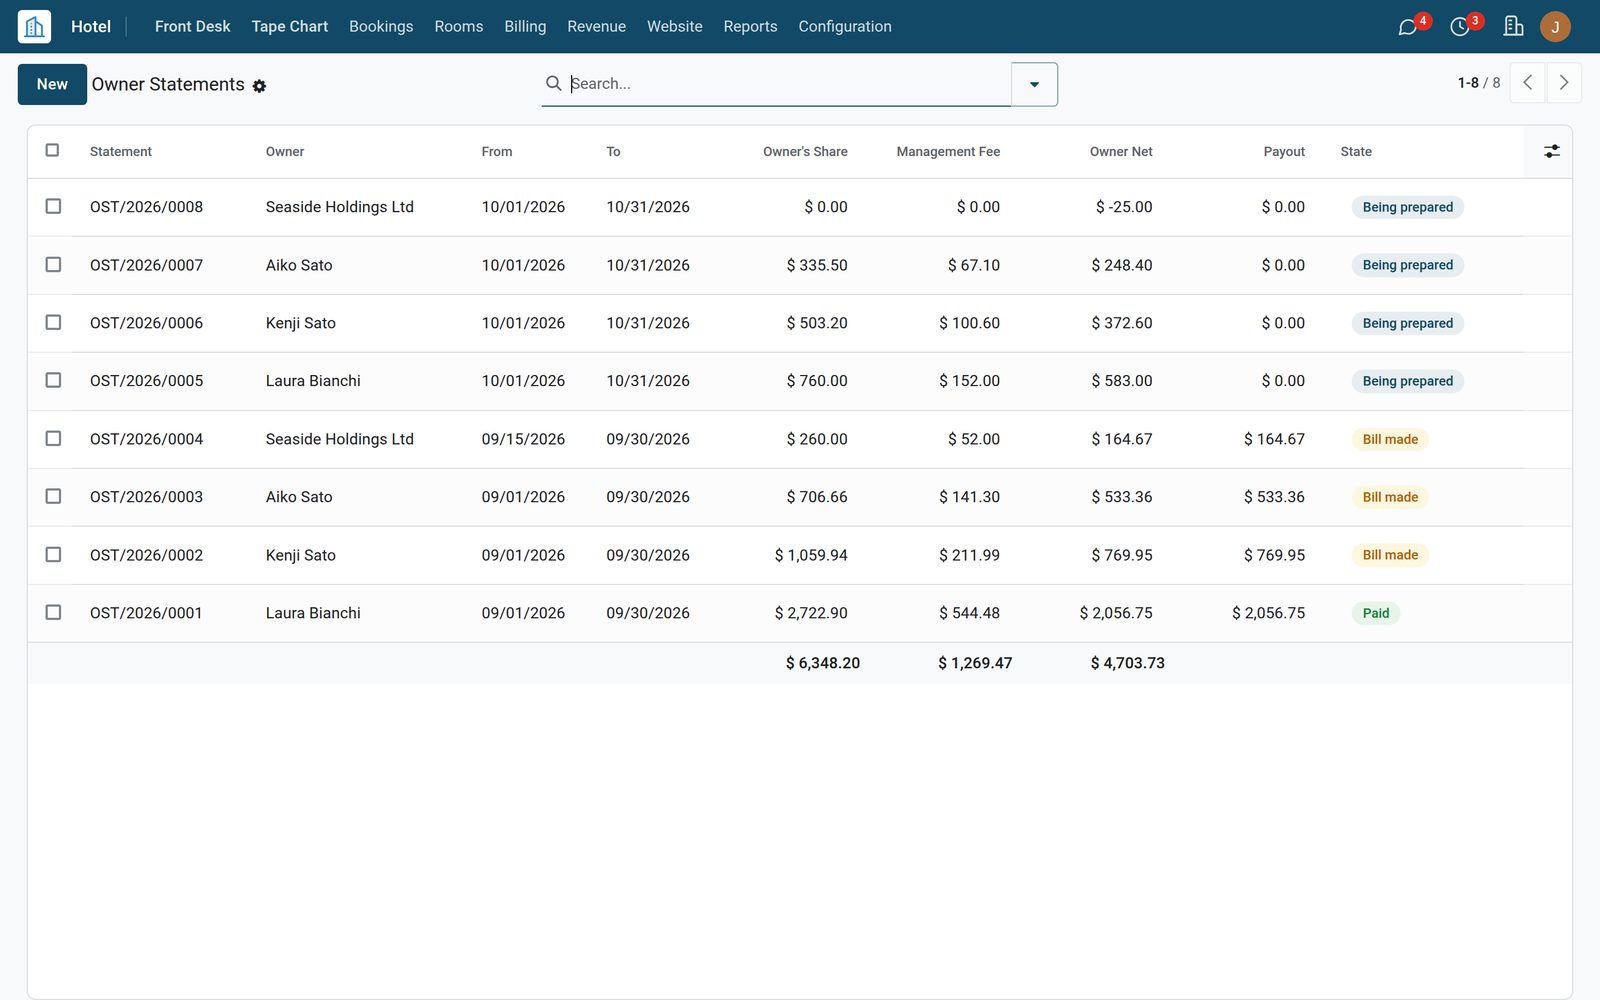Screen dimensions: 1600x1000
Task: Open statement OST/2026/0004
Action: 146,439
